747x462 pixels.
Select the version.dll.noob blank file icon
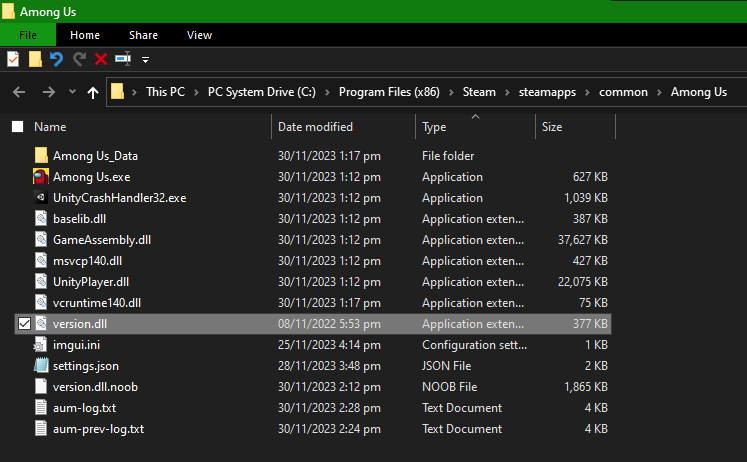coord(41,386)
